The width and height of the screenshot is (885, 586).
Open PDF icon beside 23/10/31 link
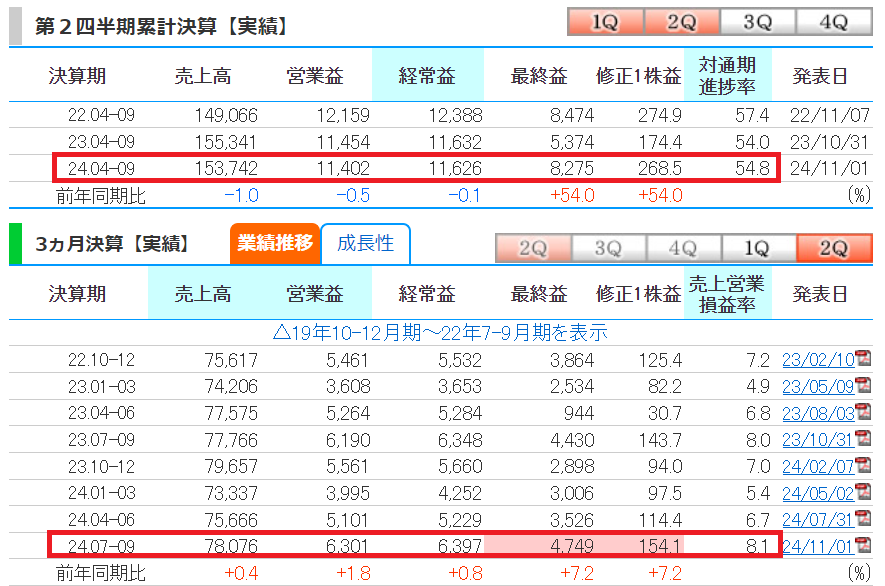coord(863,438)
